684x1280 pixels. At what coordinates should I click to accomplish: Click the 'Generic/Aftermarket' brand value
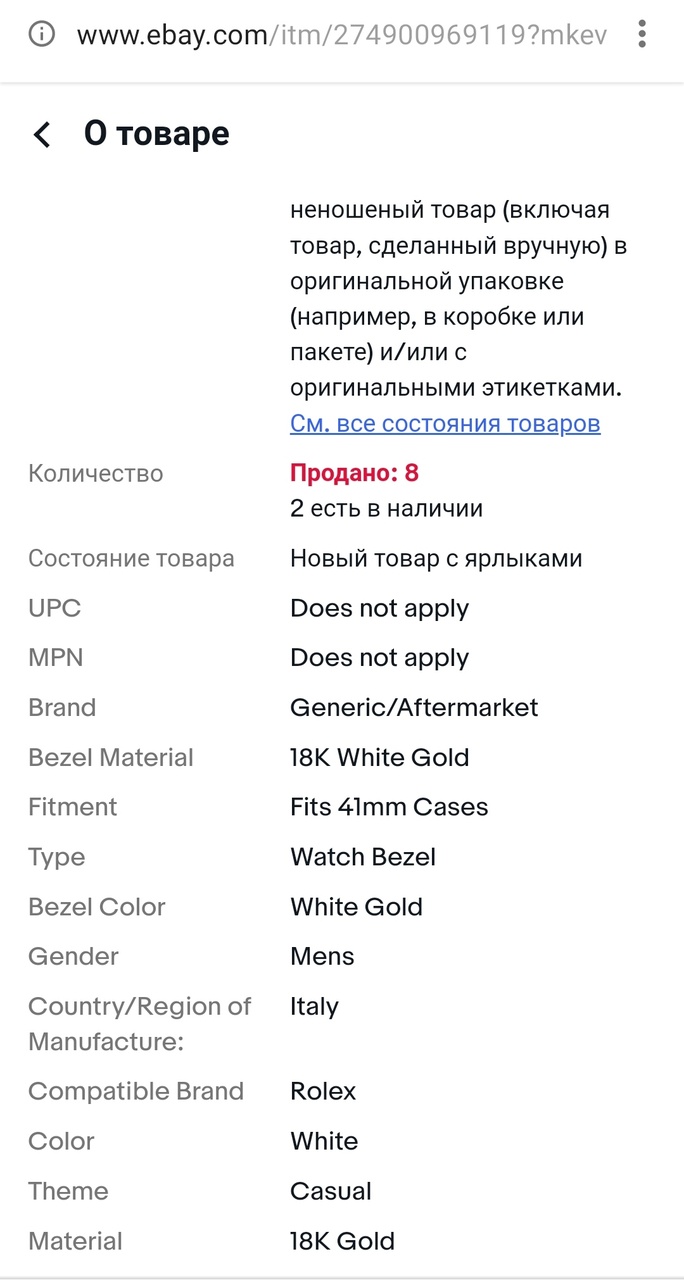point(414,708)
